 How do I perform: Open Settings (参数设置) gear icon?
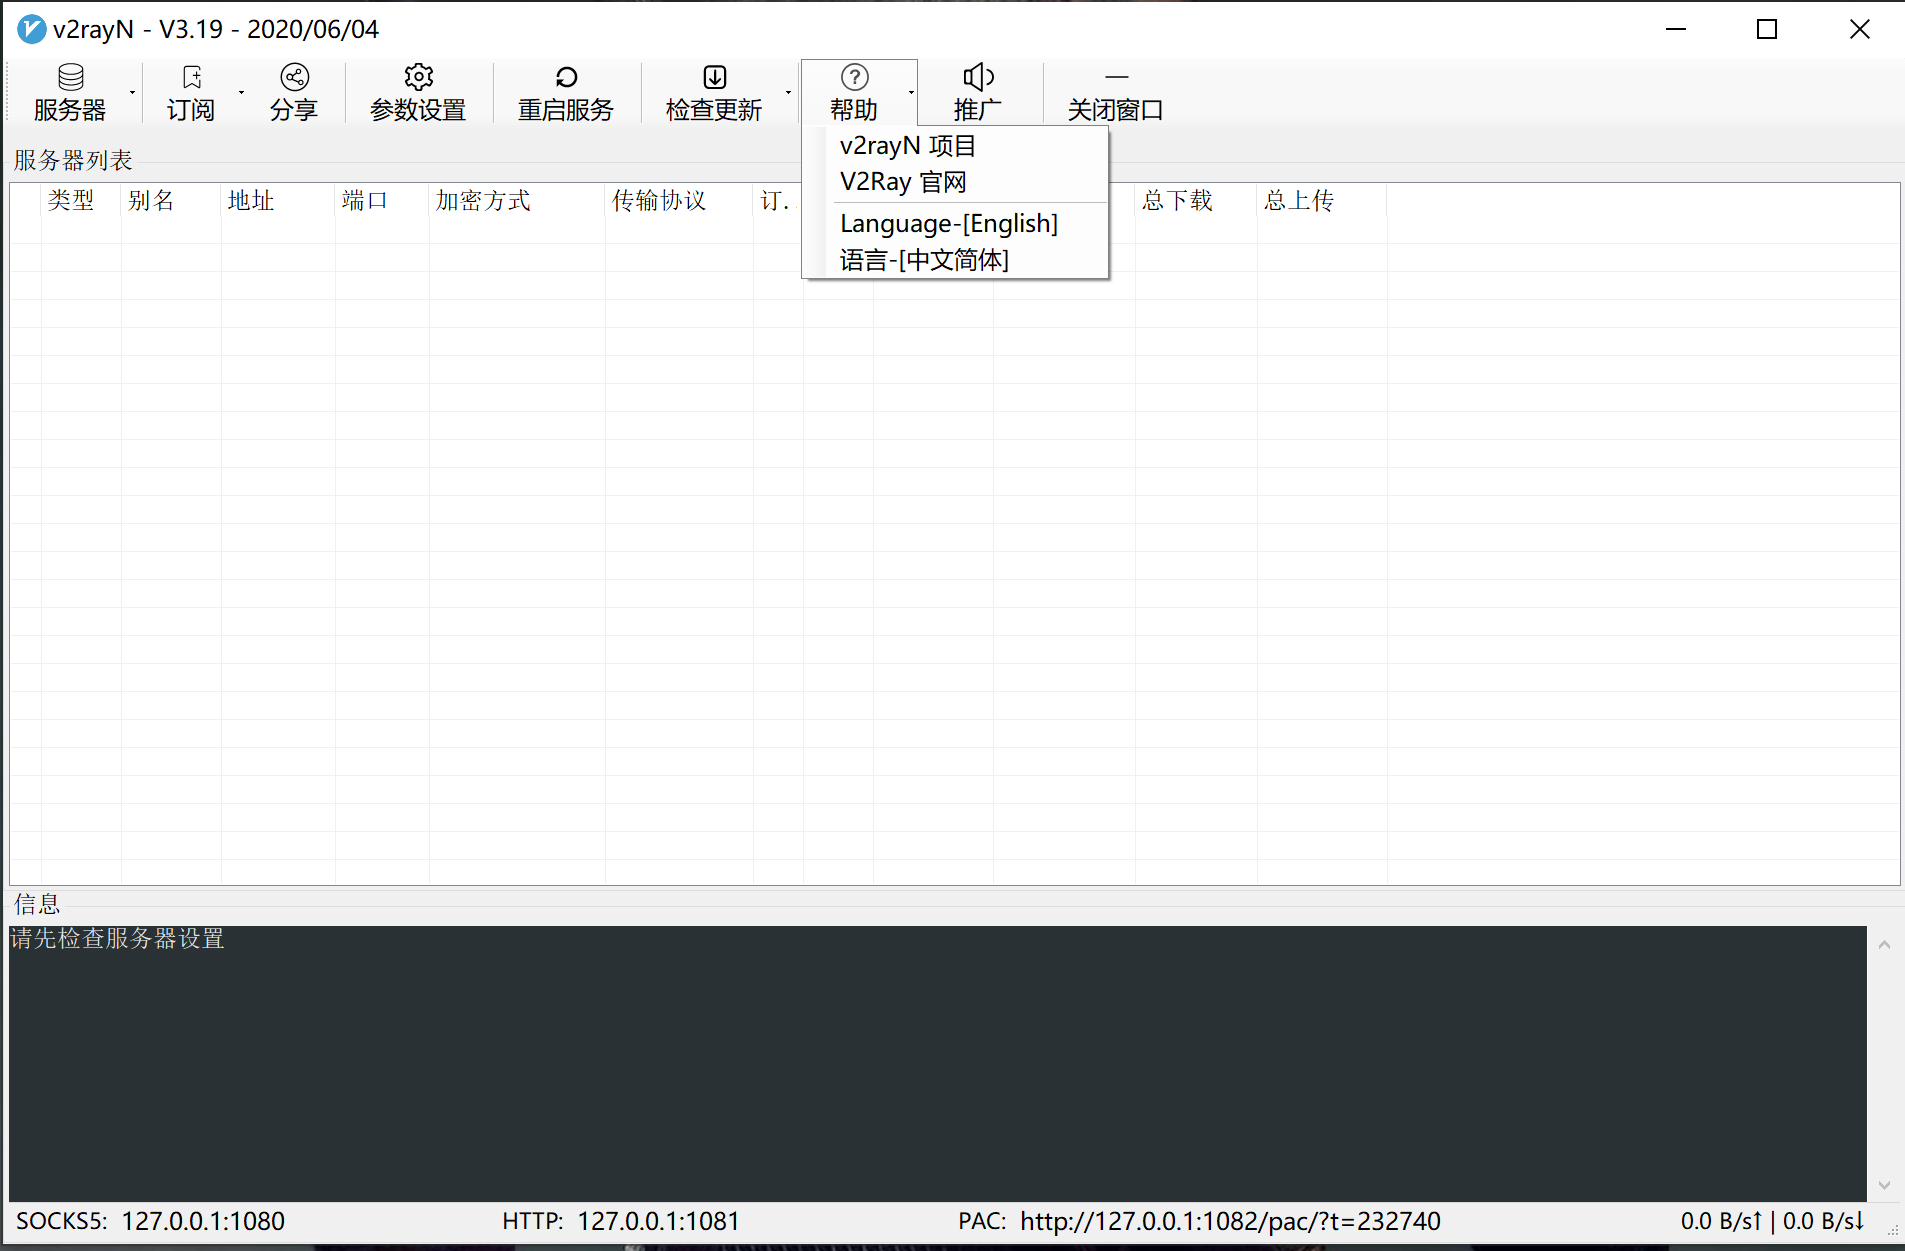418,78
